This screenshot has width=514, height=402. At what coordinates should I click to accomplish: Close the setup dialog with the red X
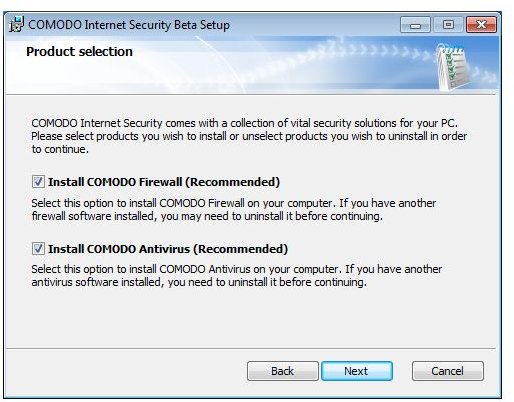(x=481, y=25)
